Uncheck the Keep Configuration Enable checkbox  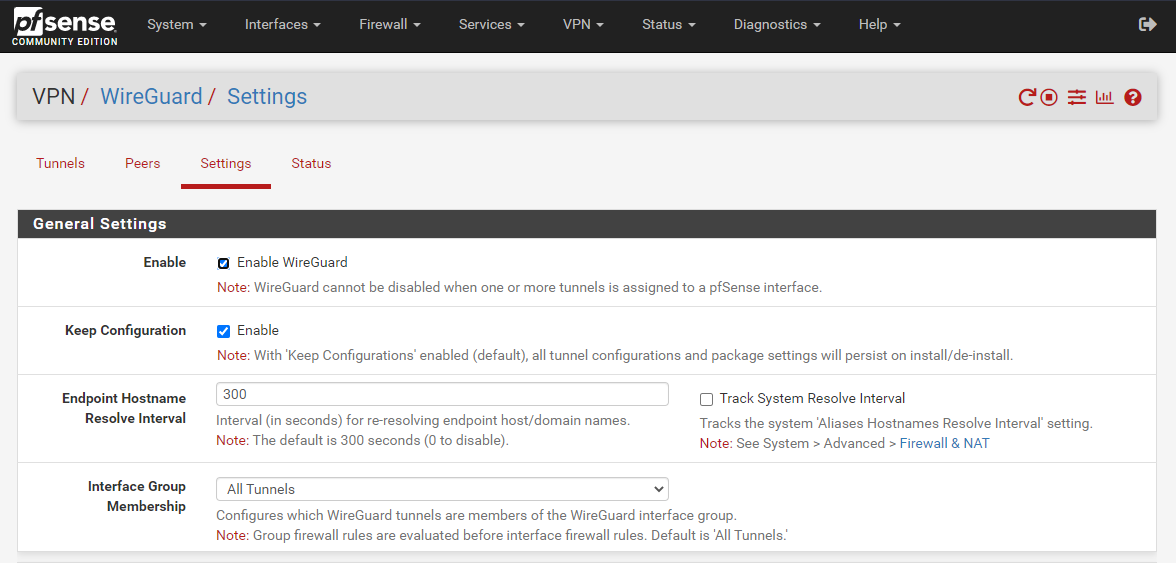[224, 331]
